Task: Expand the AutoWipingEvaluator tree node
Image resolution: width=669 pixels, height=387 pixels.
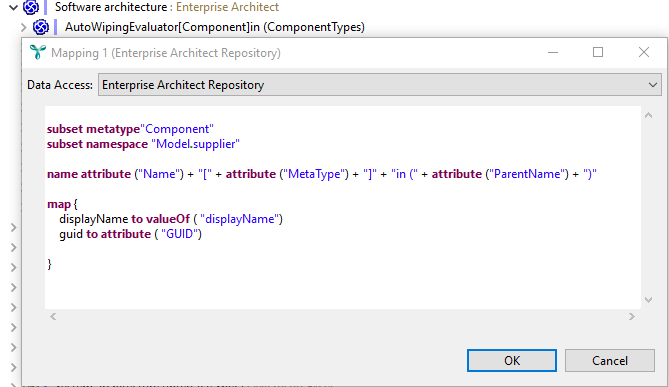Action: pos(23,27)
